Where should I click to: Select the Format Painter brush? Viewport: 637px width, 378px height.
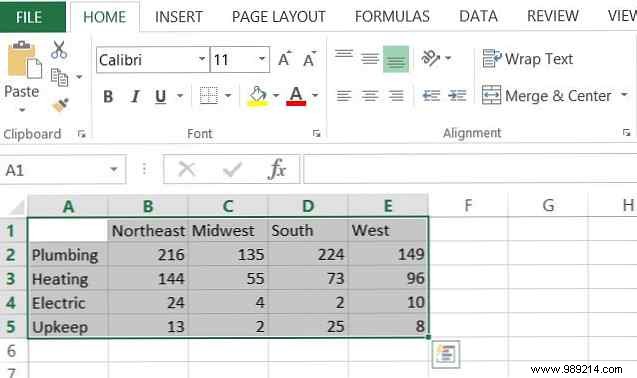coord(60,105)
